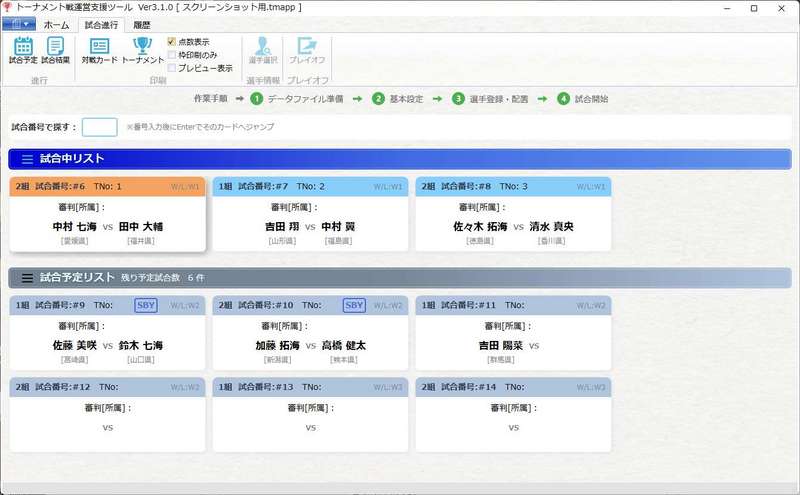Open the 履歴 tab
This screenshot has width=800, height=495.
pyautogui.click(x=141, y=24)
